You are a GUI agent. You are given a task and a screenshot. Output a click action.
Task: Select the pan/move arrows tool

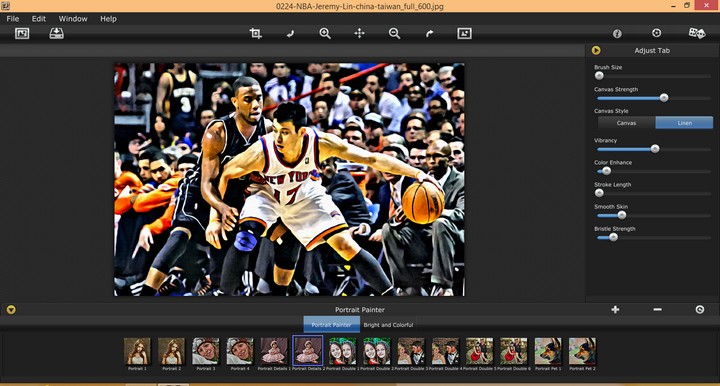point(360,34)
